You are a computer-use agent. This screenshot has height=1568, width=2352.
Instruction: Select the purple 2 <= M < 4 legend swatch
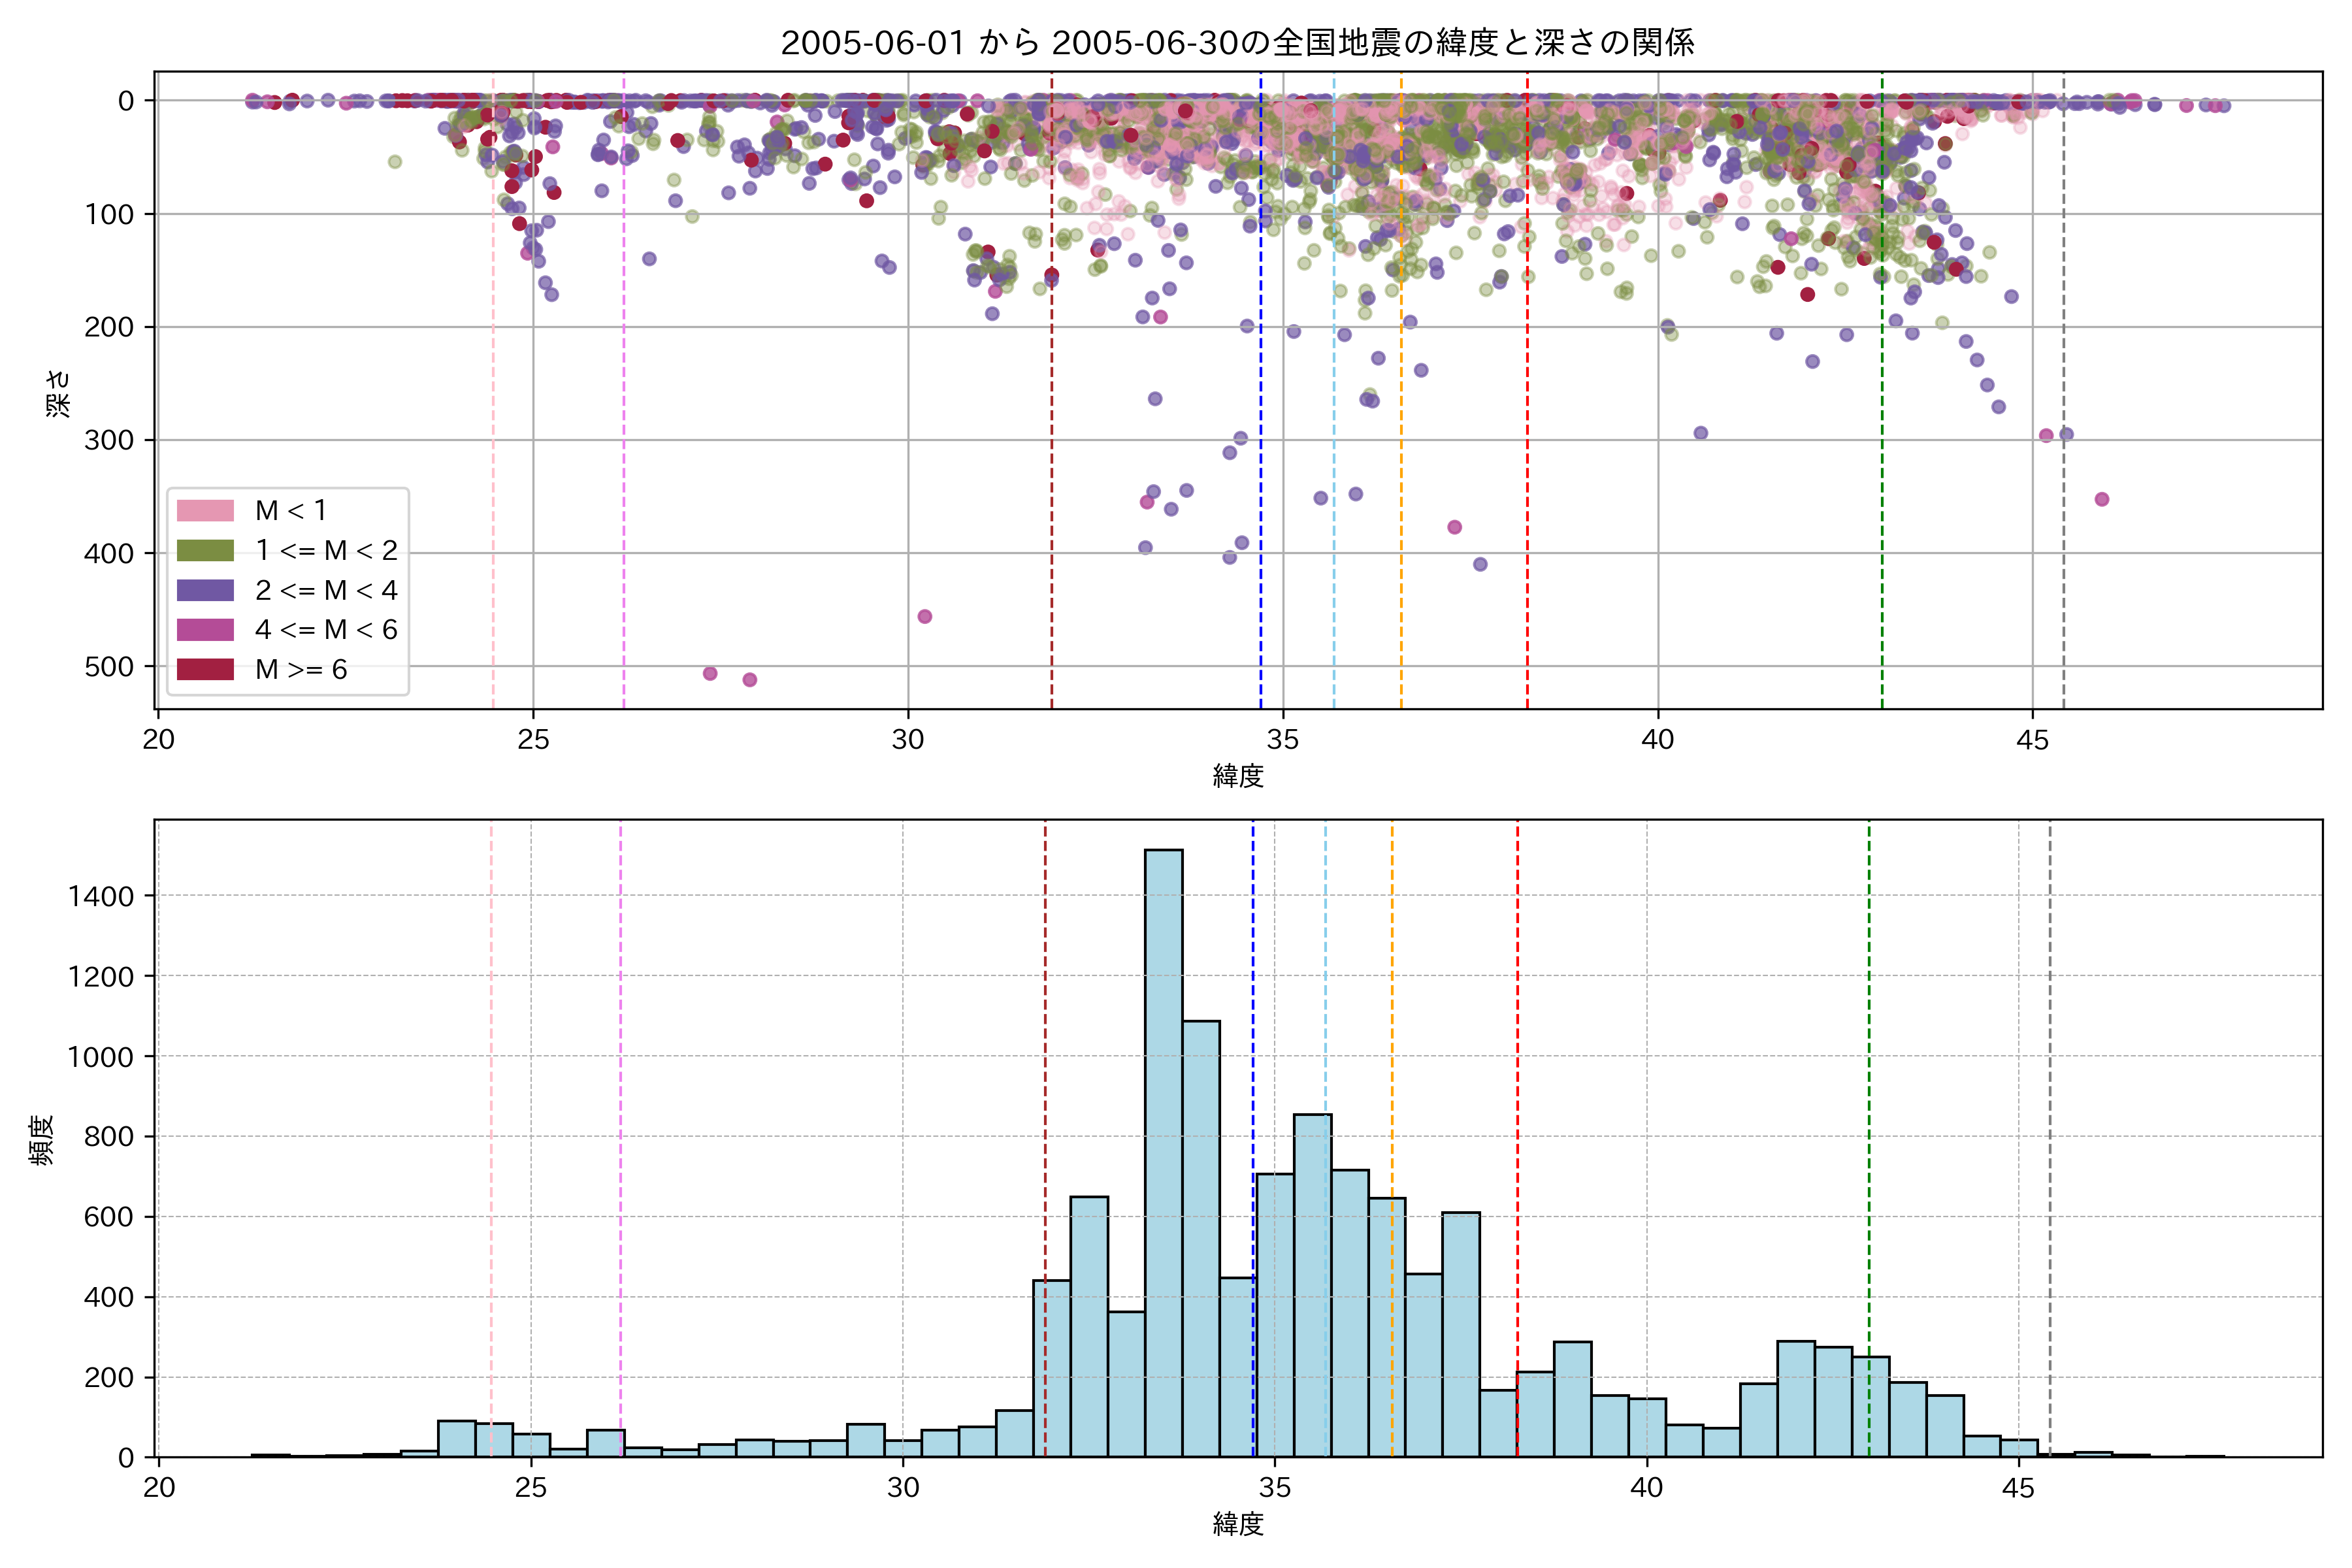pyautogui.click(x=205, y=590)
